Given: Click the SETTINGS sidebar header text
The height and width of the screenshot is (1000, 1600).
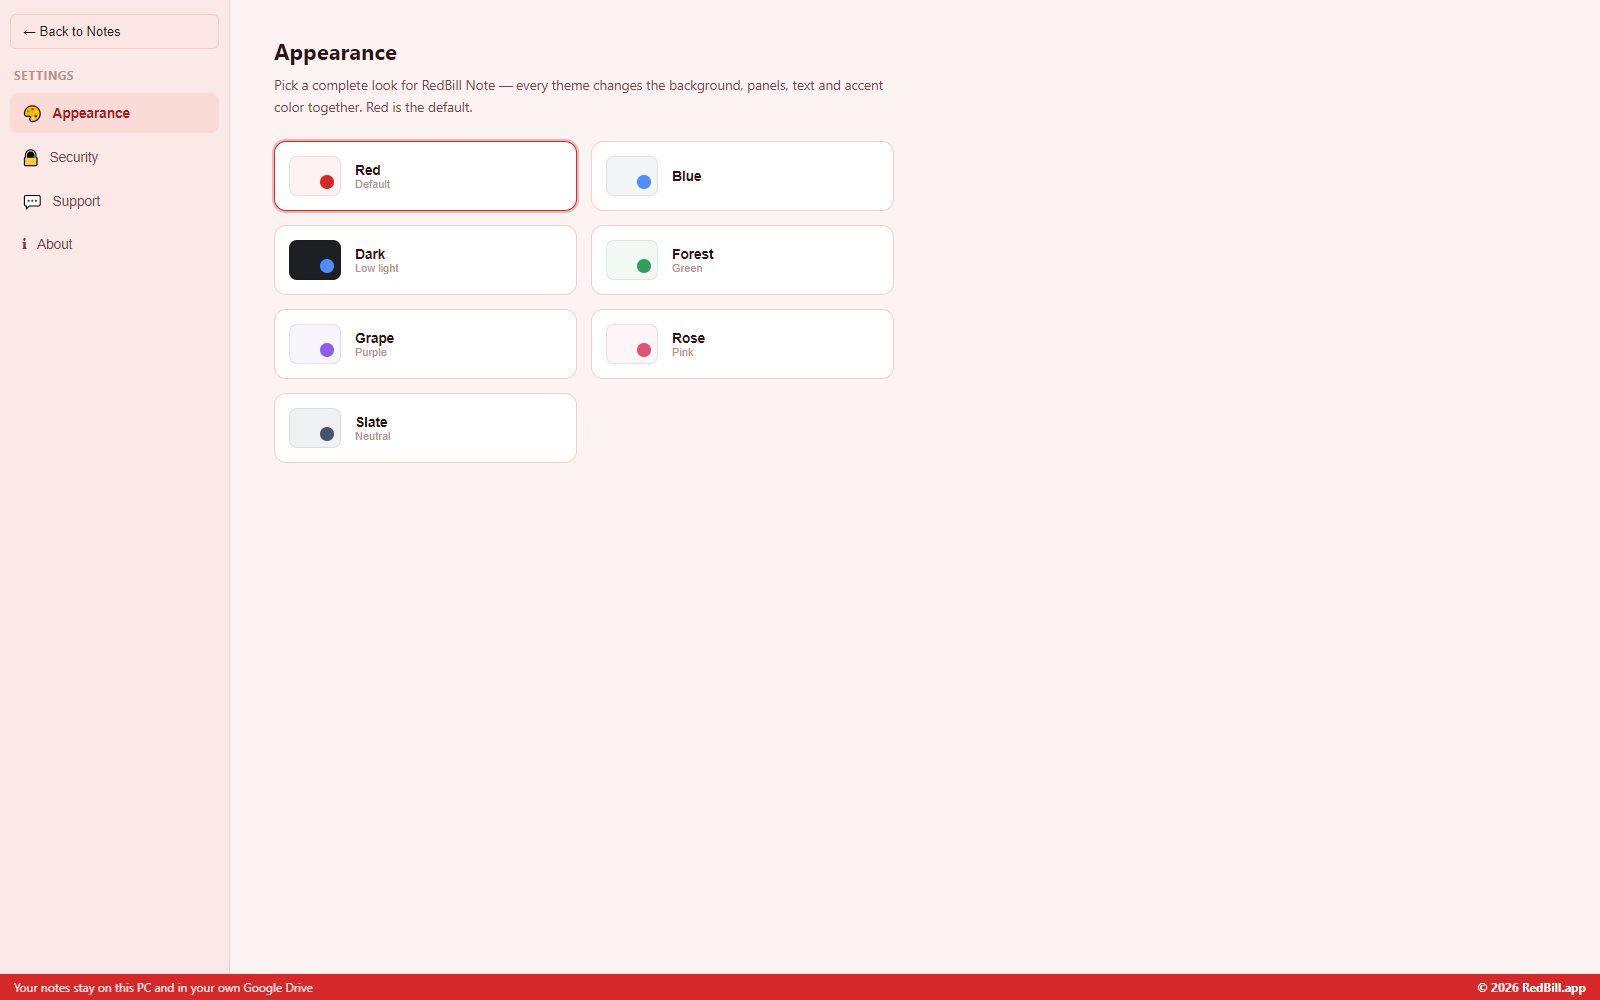Looking at the screenshot, I should (x=44, y=76).
